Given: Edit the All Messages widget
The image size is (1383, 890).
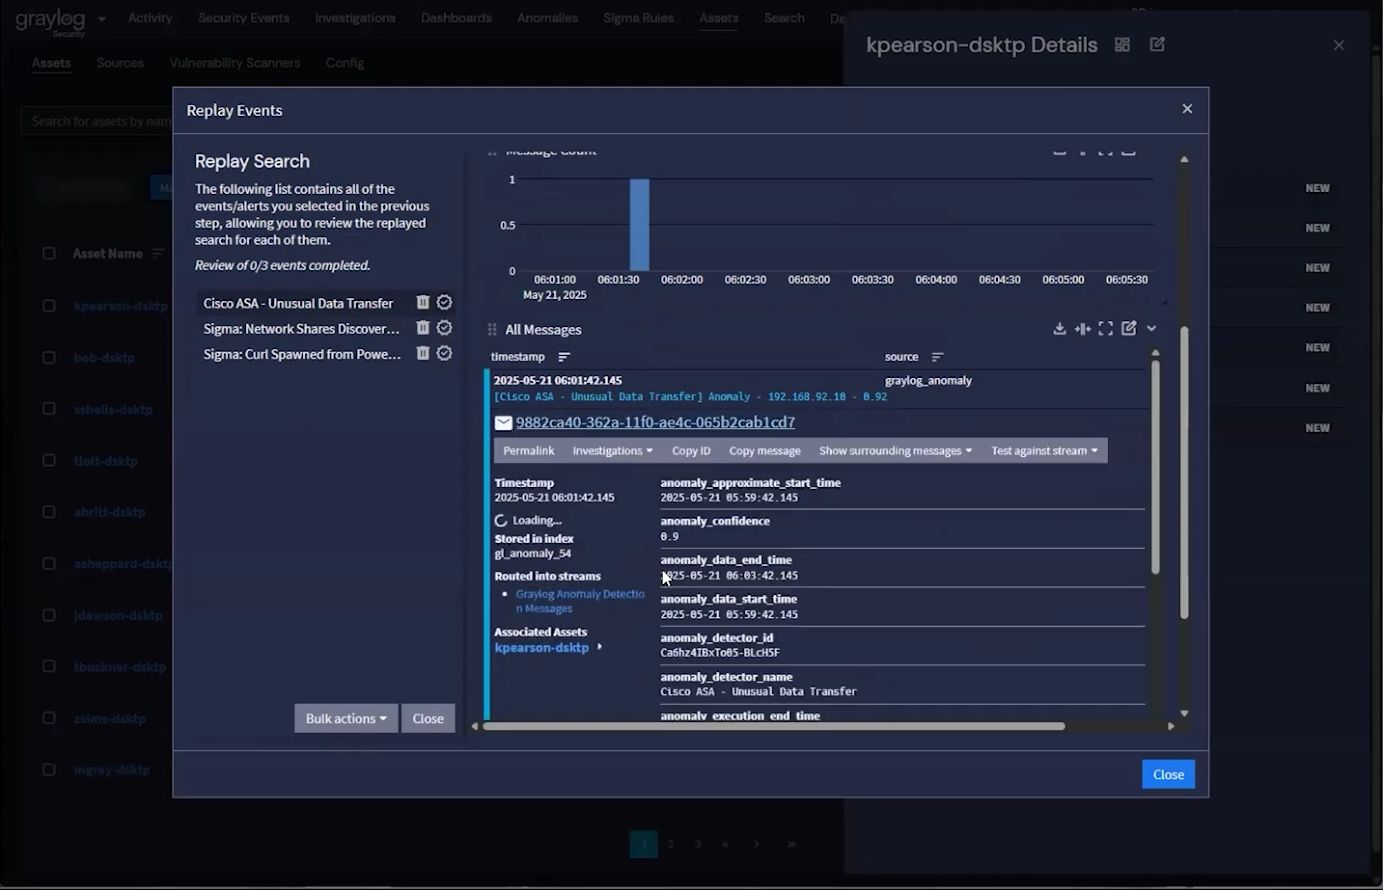Looking at the screenshot, I should click(x=1128, y=328).
